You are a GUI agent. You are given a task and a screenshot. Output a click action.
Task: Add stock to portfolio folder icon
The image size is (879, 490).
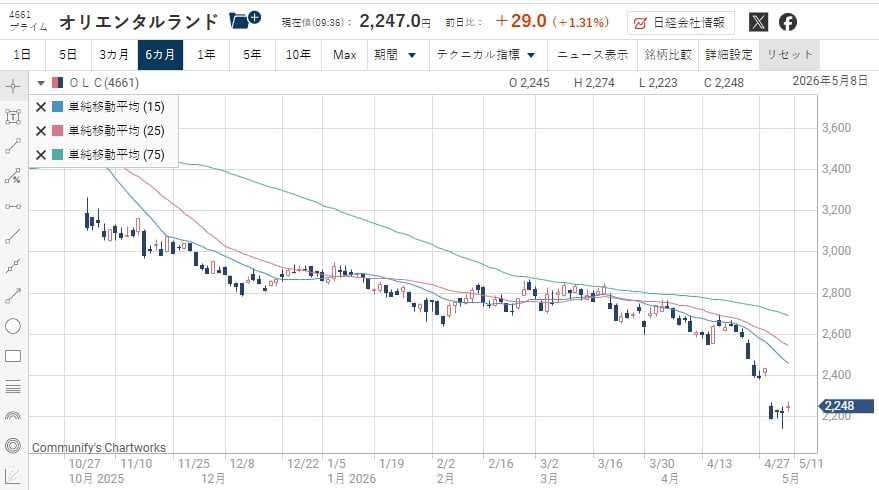pos(244,20)
